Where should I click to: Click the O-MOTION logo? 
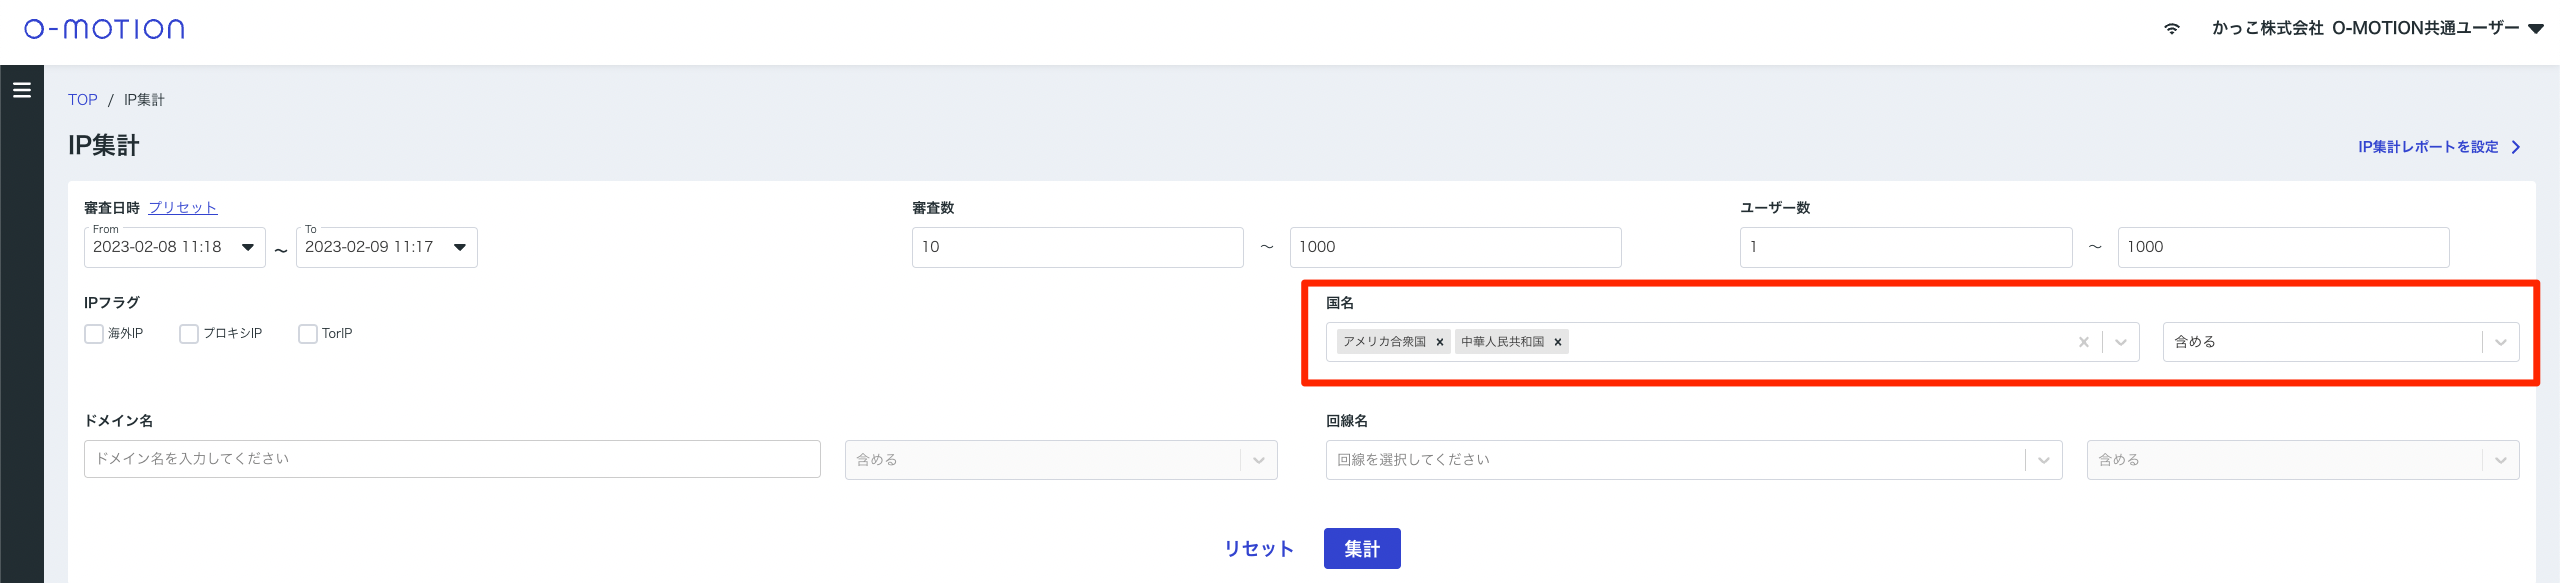[x=104, y=29]
